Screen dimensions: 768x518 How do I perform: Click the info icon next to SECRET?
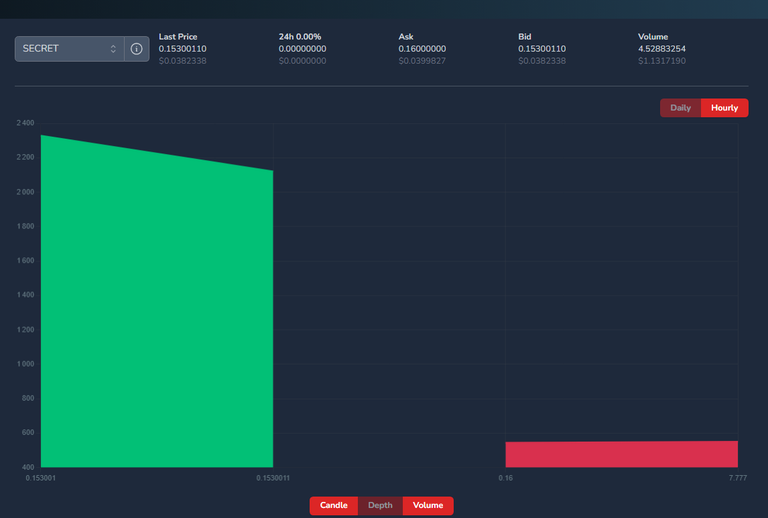pos(137,49)
